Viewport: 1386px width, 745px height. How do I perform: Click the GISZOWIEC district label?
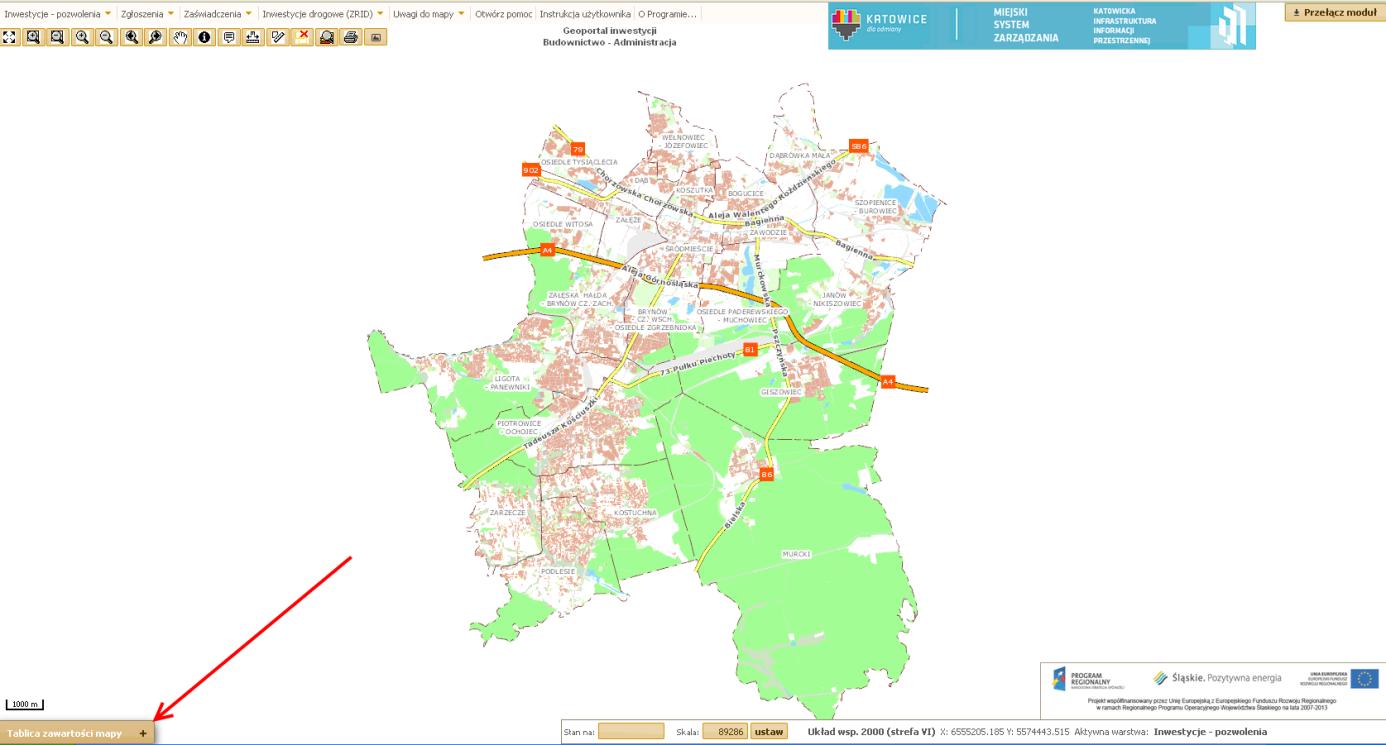[x=781, y=392]
